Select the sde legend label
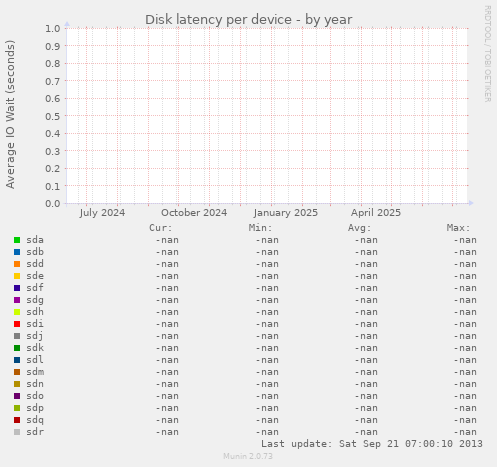This screenshot has height=467, width=497. pyautogui.click(x=35, y=276)
